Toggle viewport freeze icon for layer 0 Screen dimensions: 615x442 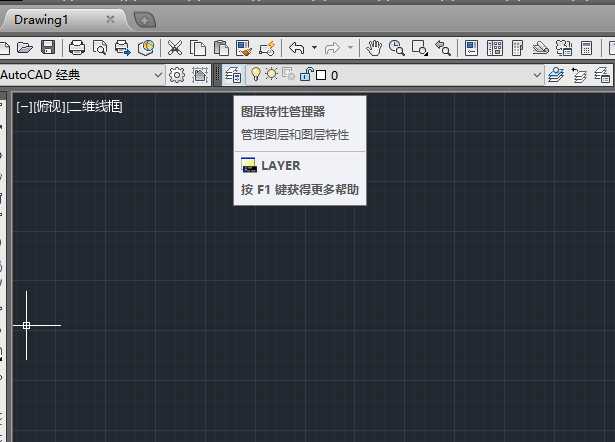[x=289, y=73]
